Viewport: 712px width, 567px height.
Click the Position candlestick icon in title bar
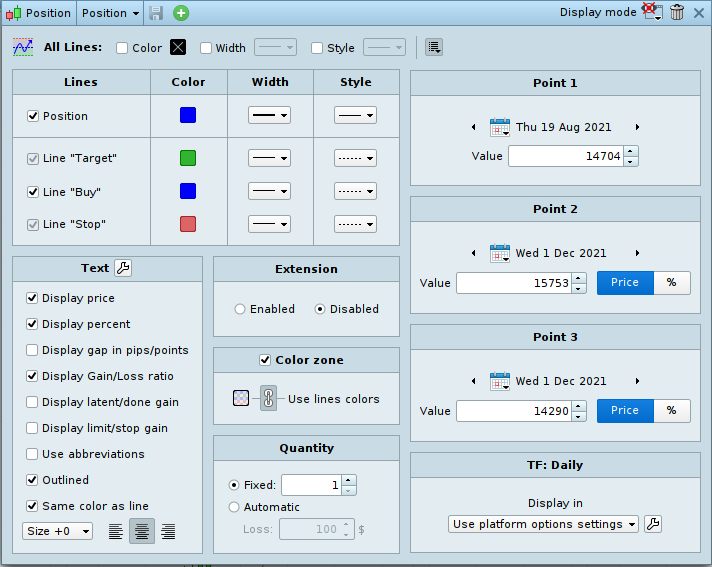[14, 13]
